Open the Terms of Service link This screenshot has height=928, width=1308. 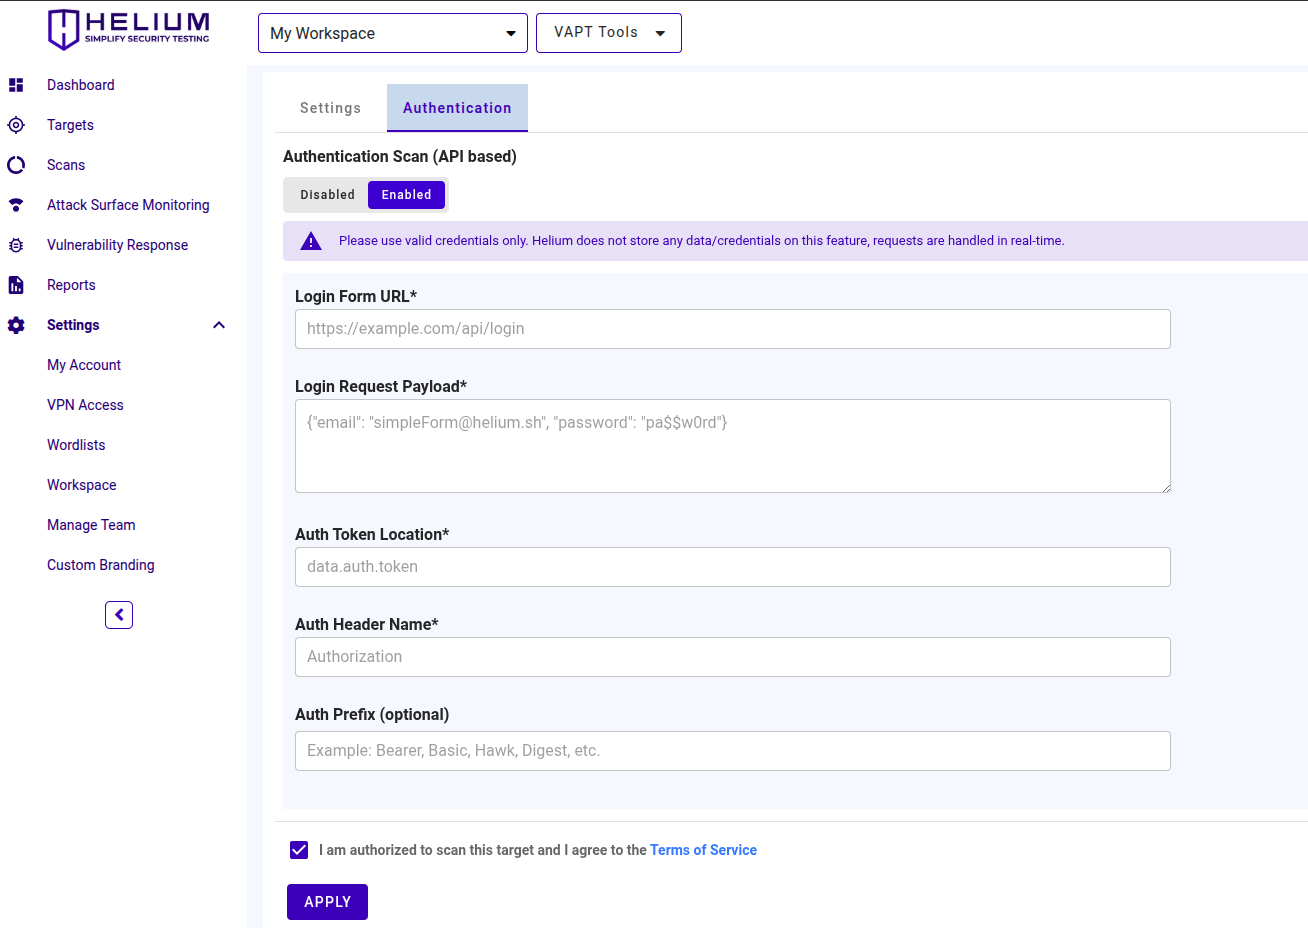[x=703, y=850]
